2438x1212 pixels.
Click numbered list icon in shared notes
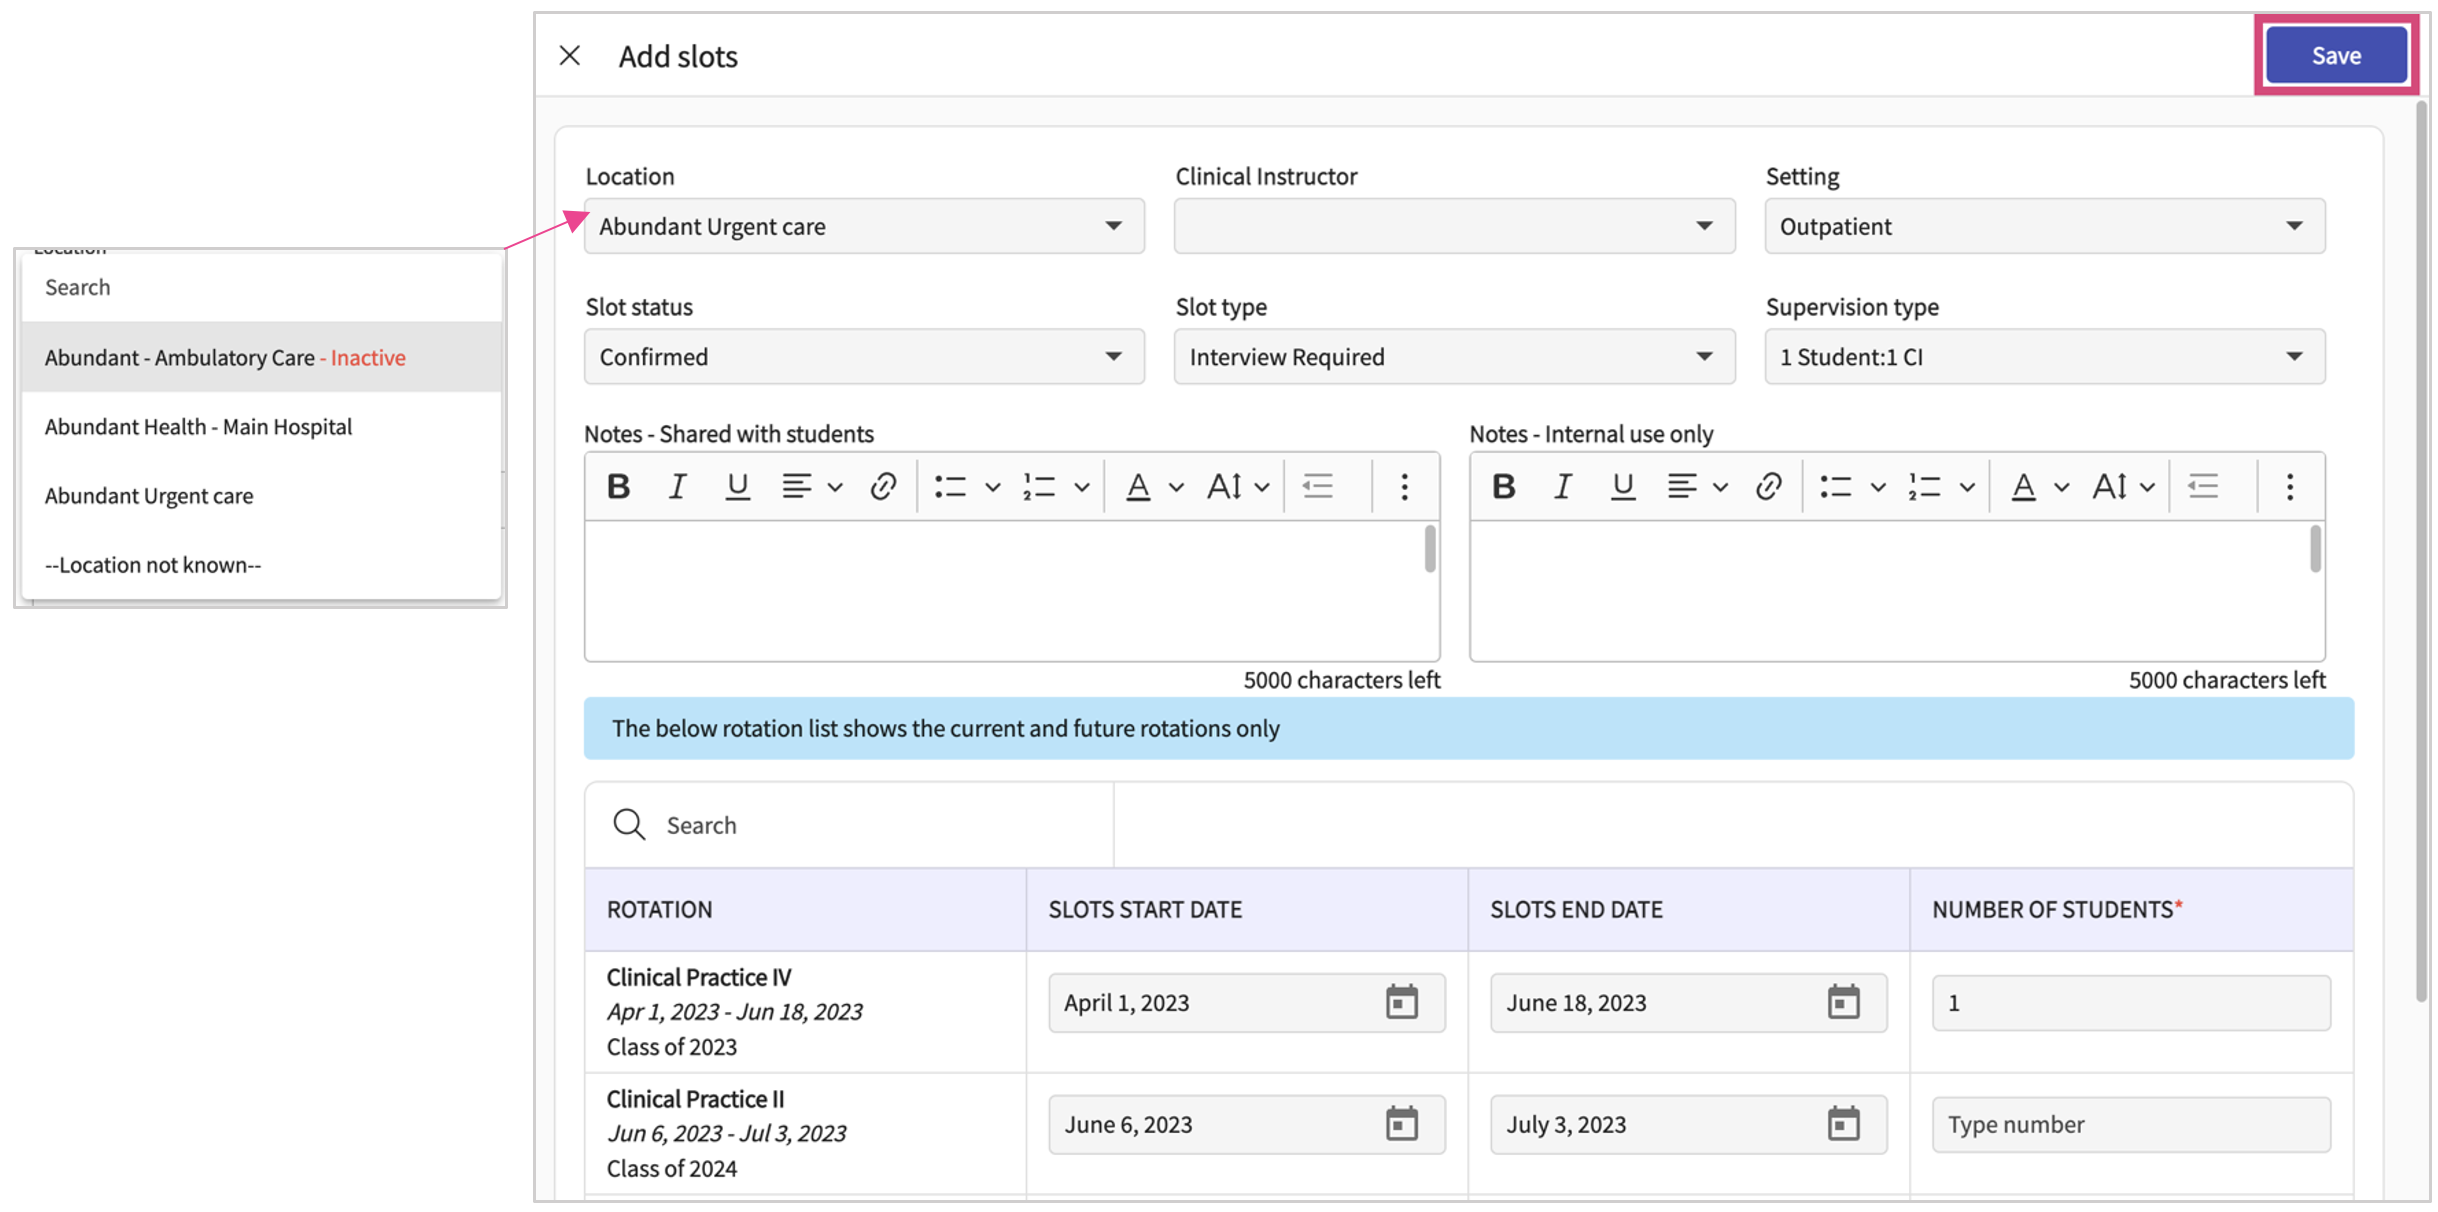(1039, 487)
